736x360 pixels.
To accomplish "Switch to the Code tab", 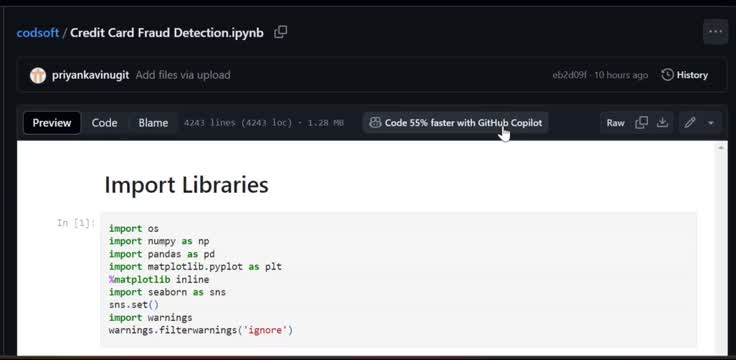I will tap(104, 123).
